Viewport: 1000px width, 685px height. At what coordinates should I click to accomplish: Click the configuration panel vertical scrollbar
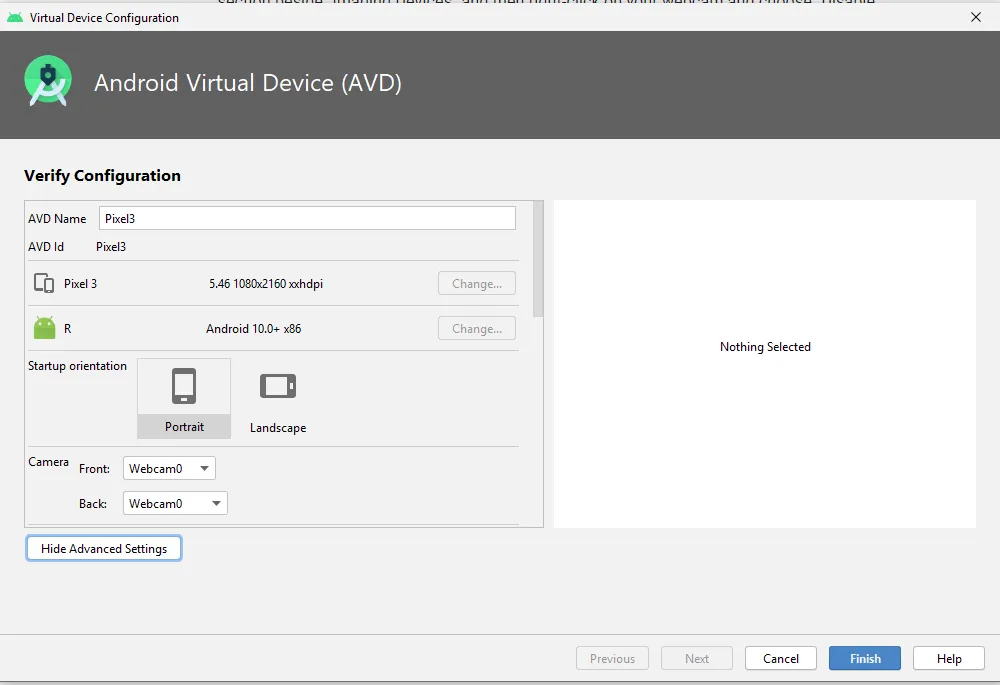[x=538, y=259]
